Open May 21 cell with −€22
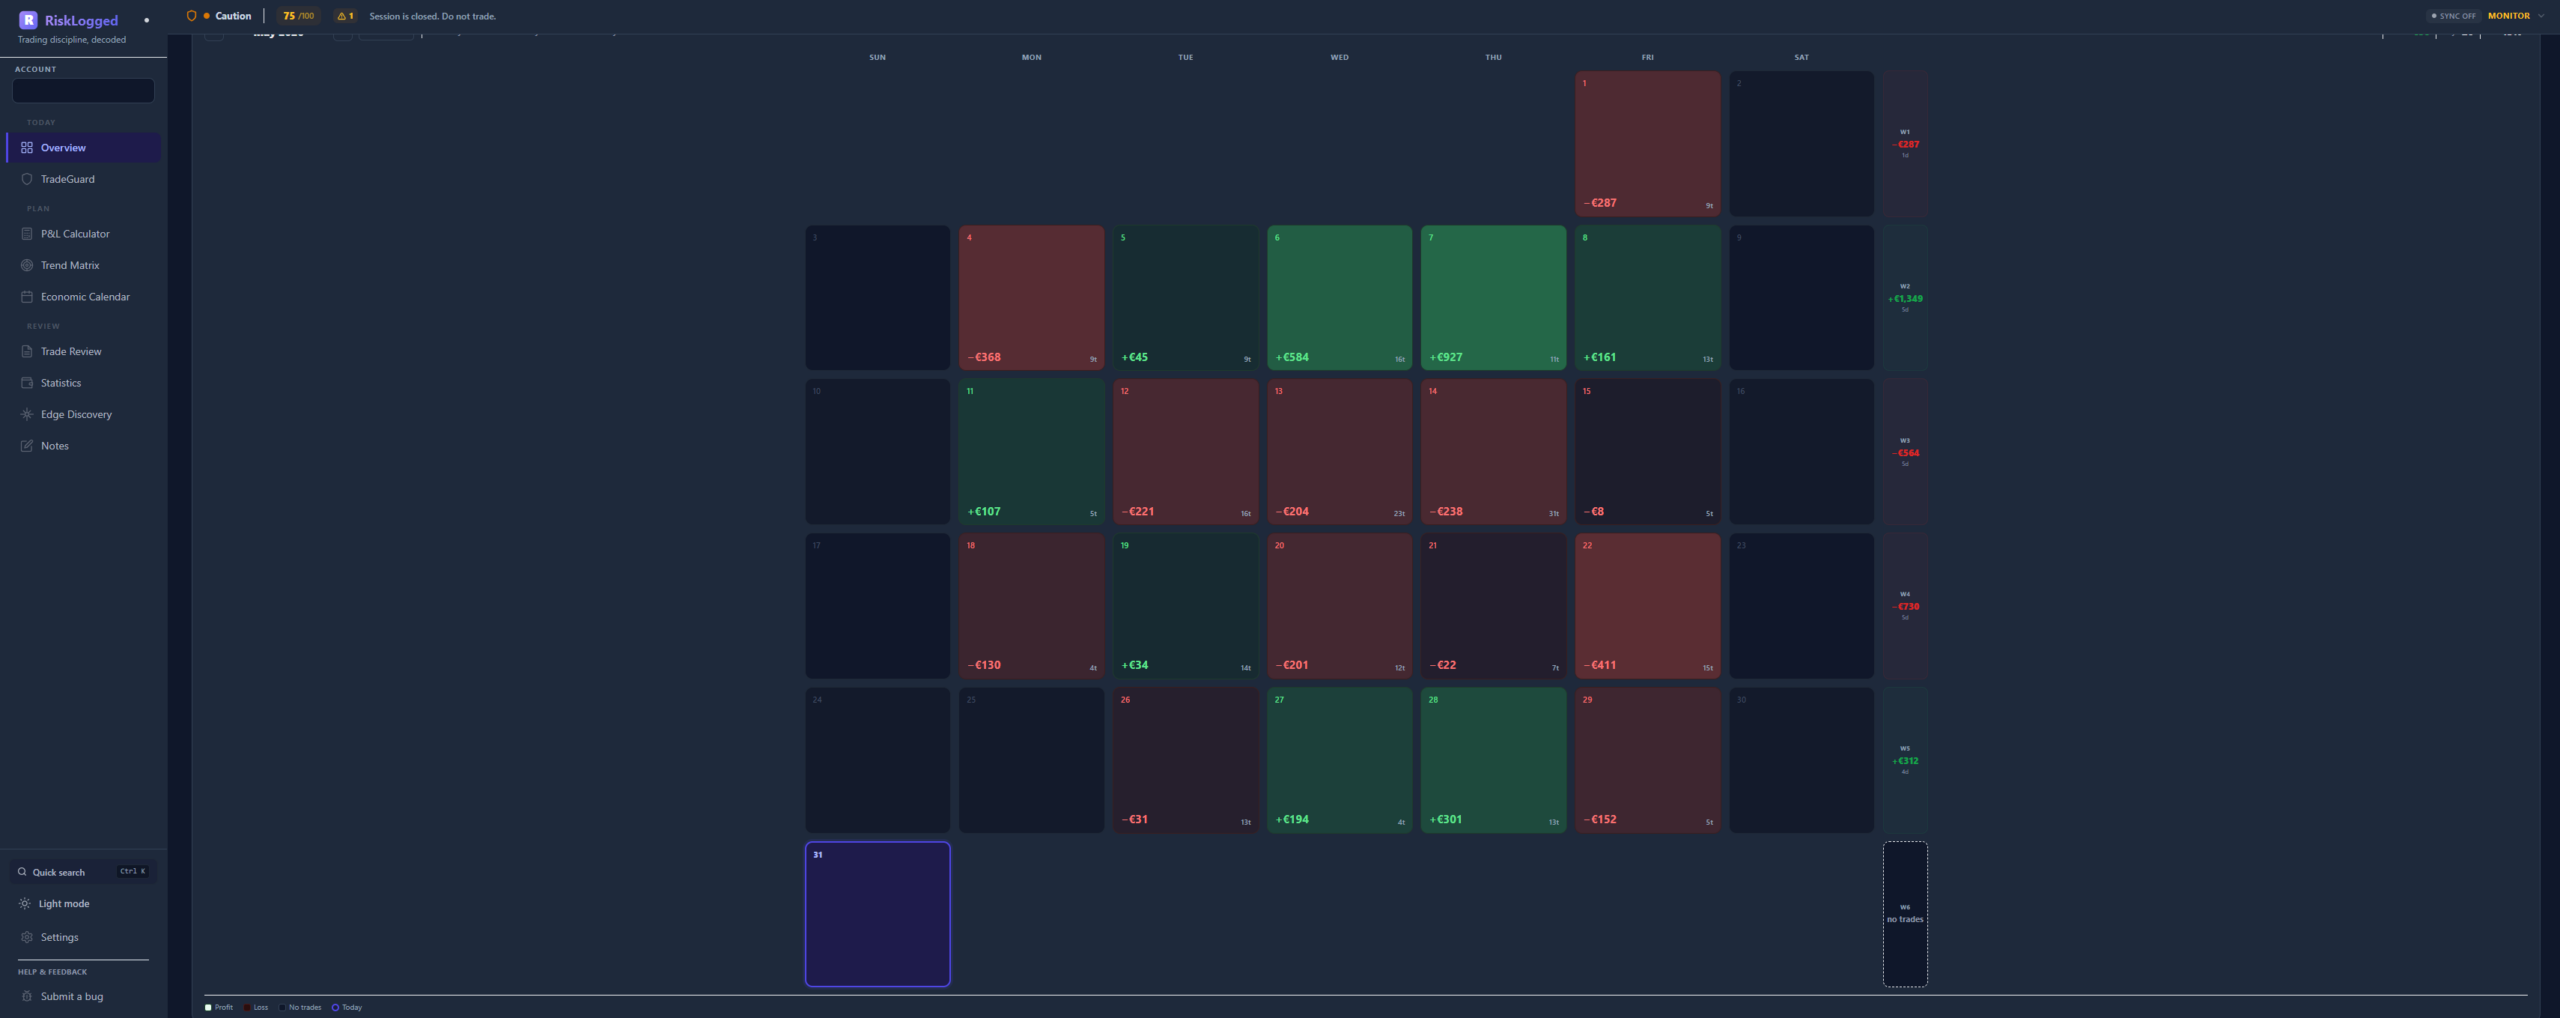 1494,606
